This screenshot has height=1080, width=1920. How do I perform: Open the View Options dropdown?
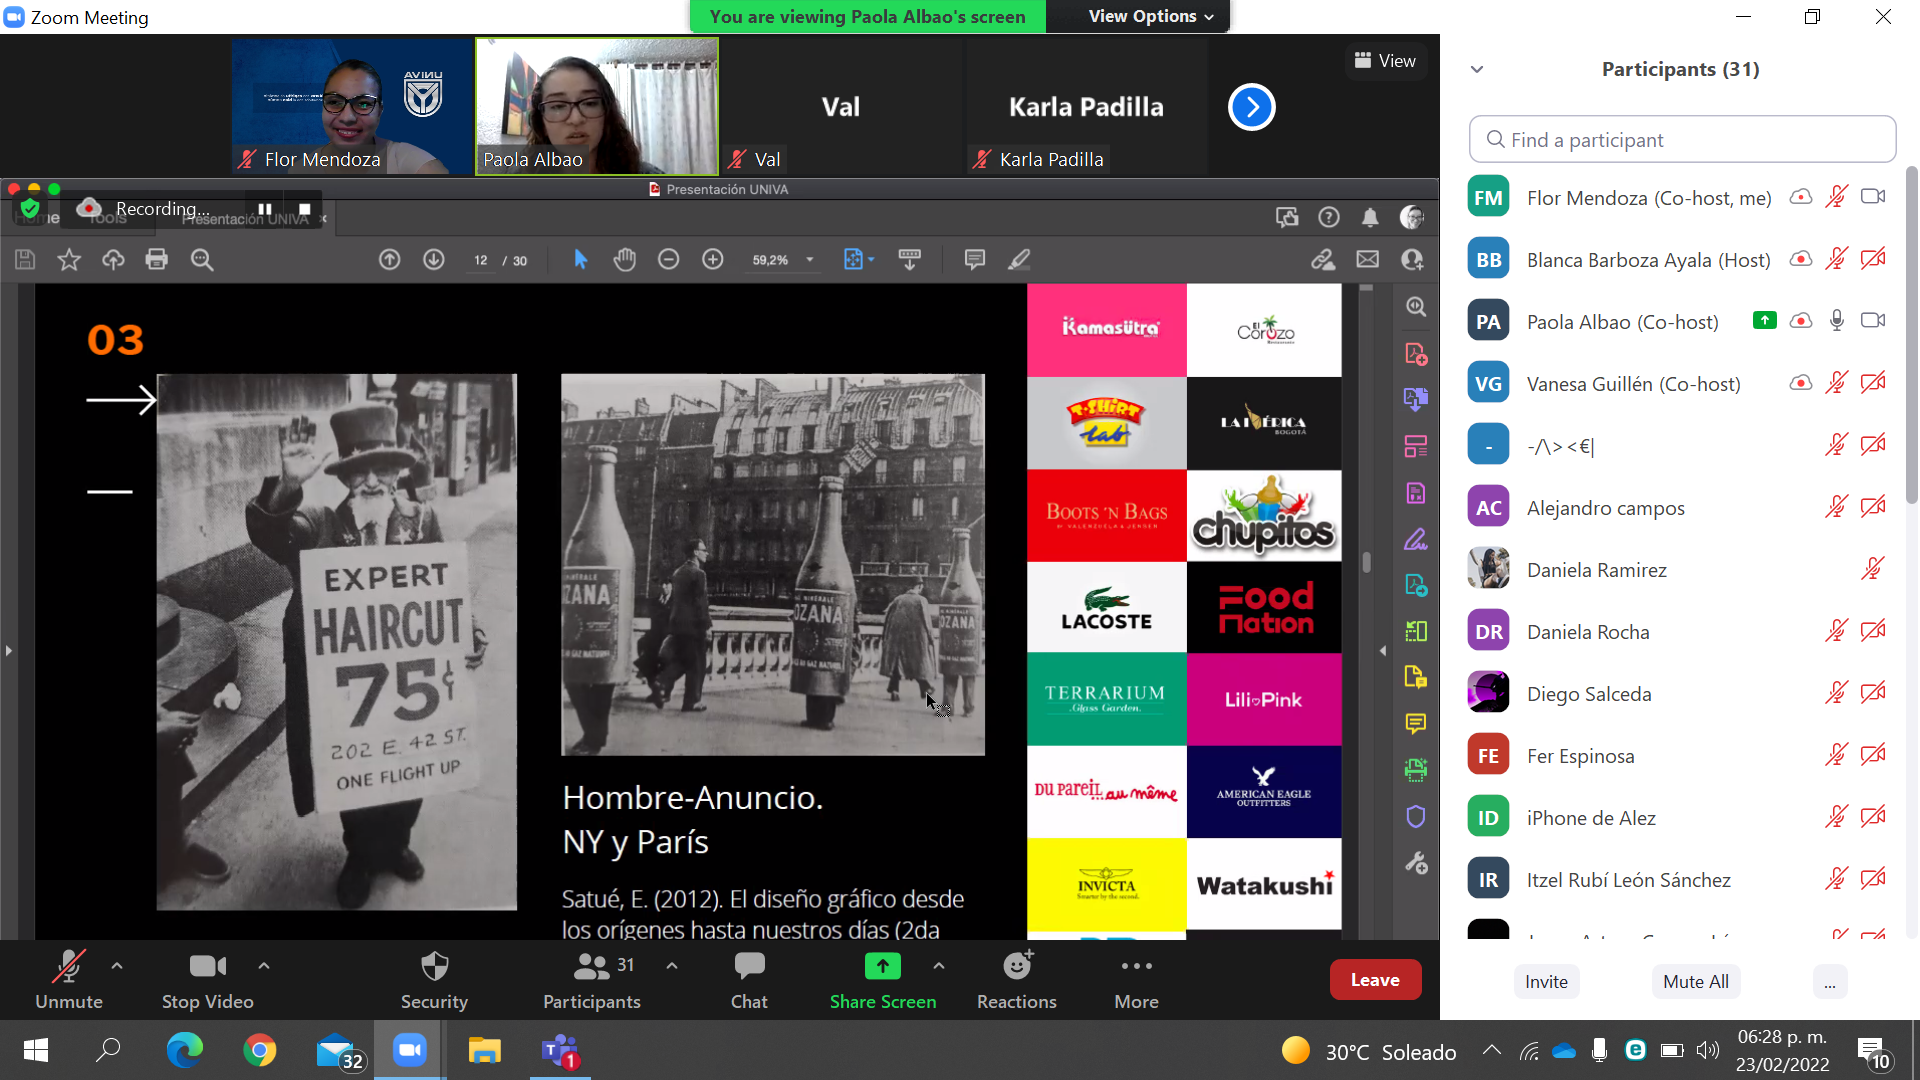(x=1151, y=16)
